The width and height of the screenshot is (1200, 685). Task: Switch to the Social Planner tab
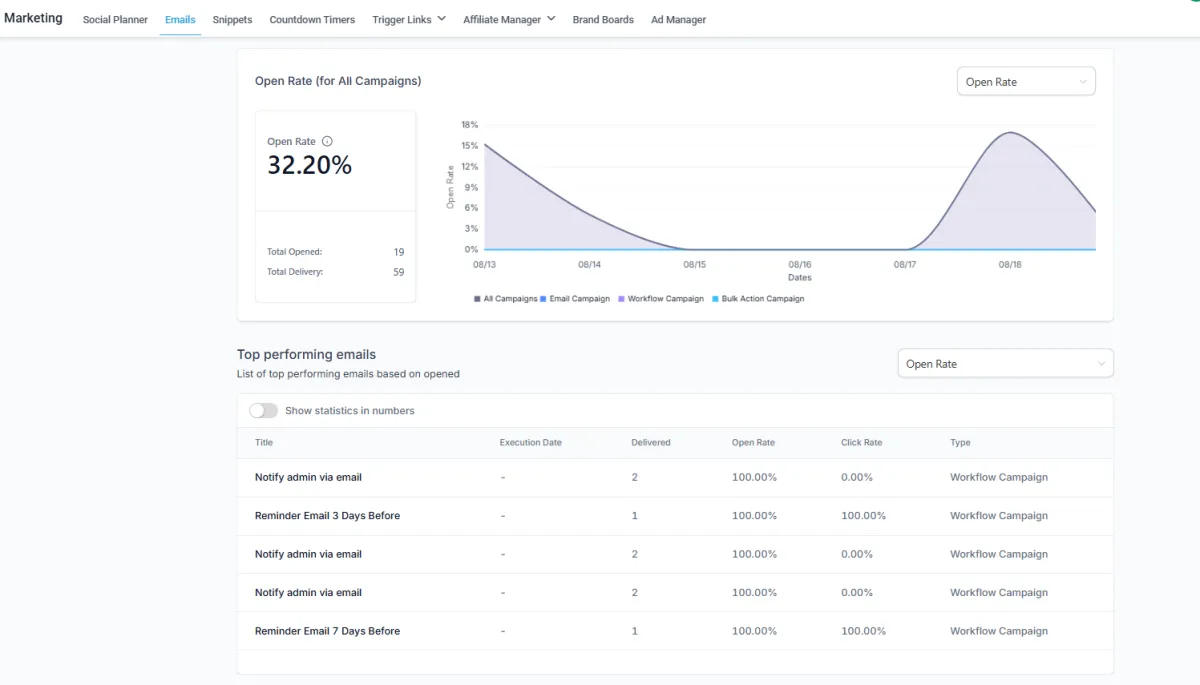pyautogui.click(x=115, y=20)
